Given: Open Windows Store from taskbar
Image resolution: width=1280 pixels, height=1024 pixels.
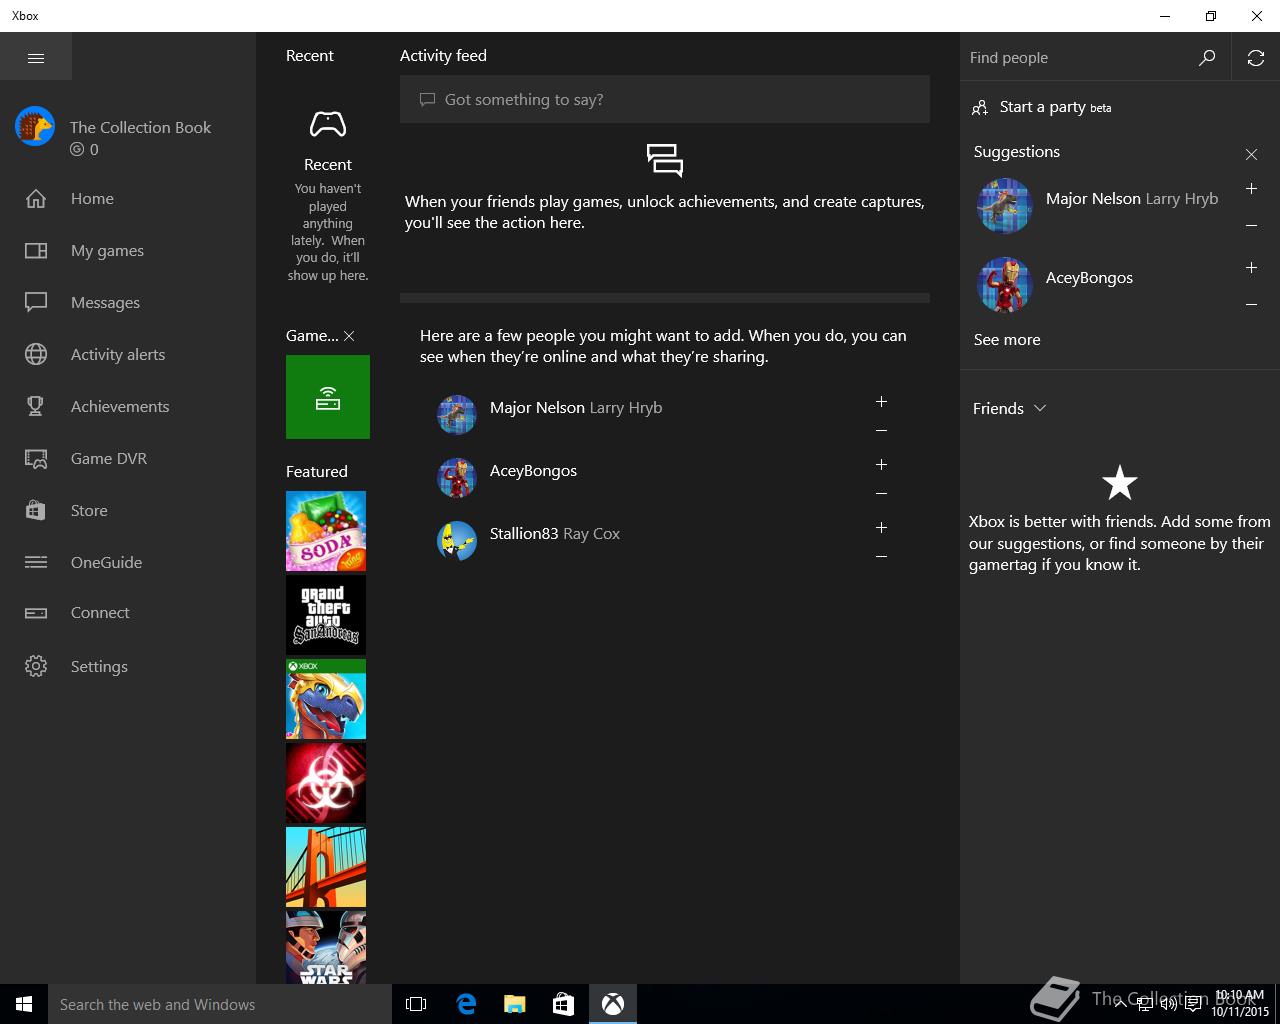Looking at the screenshot, I should click(563, 1004).
